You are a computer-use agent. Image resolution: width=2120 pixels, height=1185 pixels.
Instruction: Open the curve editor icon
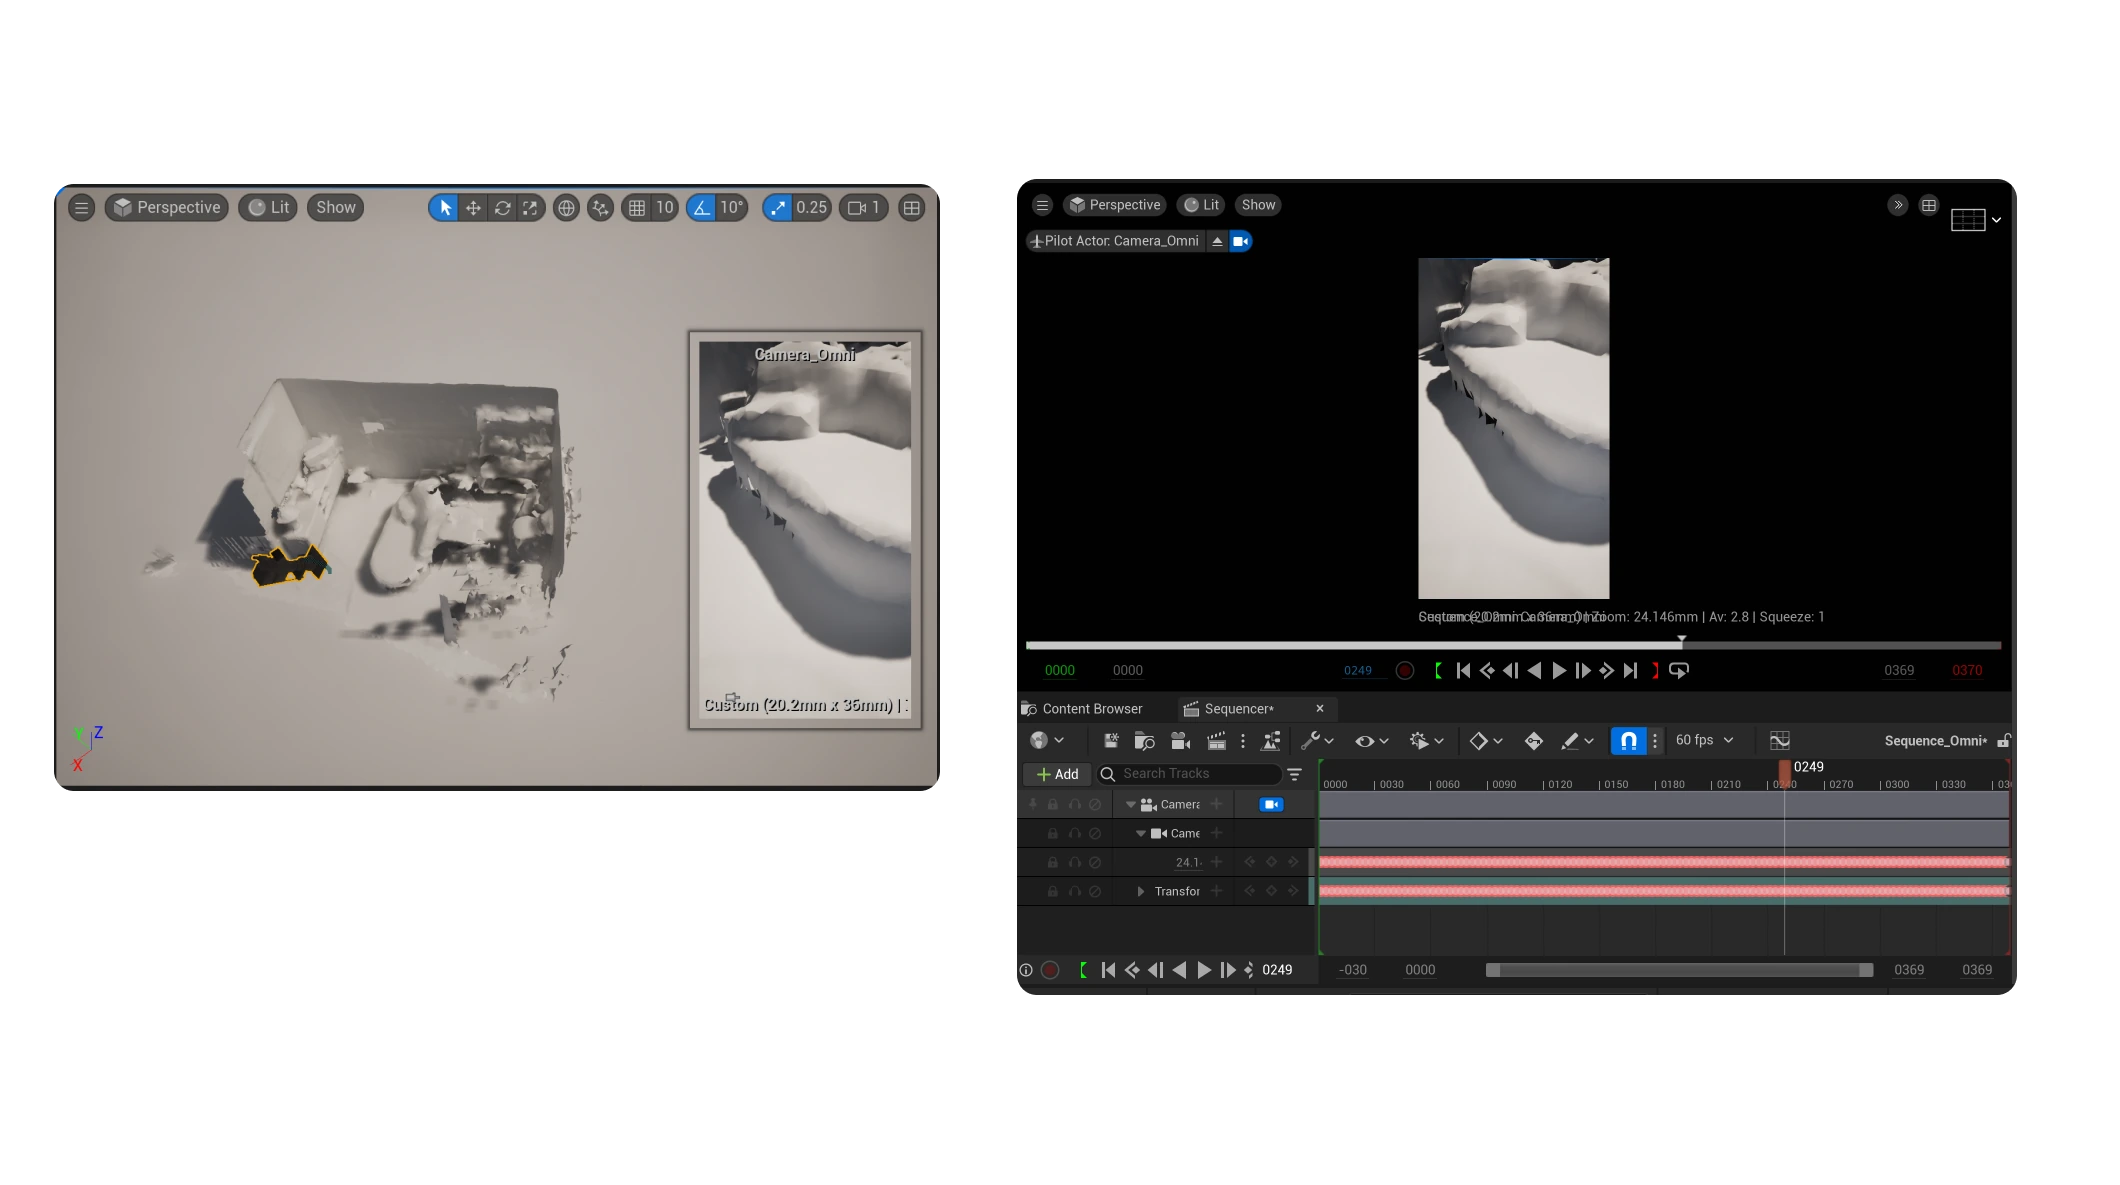(1780, 741)
